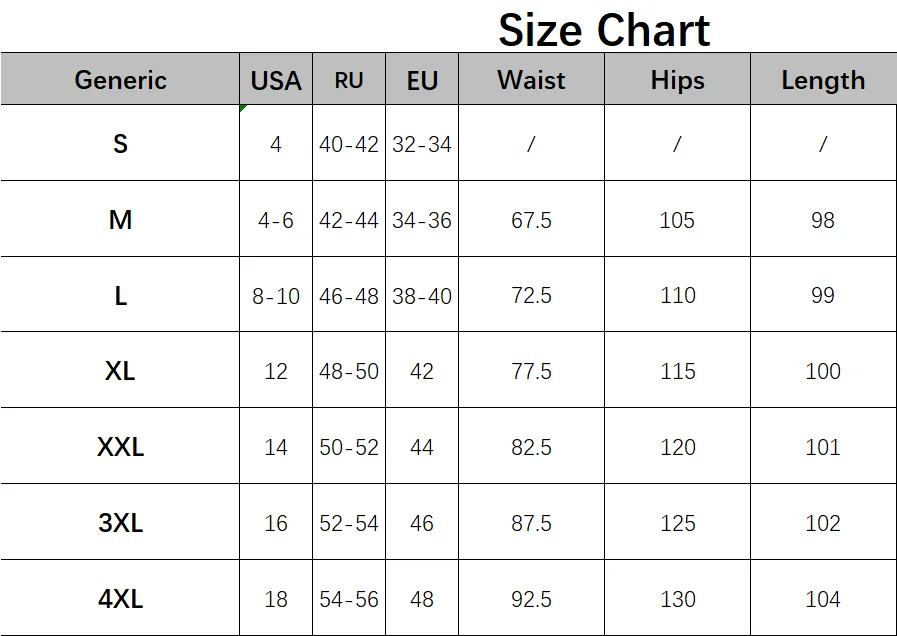
Task: Click the Size Chart title
Action: [604, 30]
